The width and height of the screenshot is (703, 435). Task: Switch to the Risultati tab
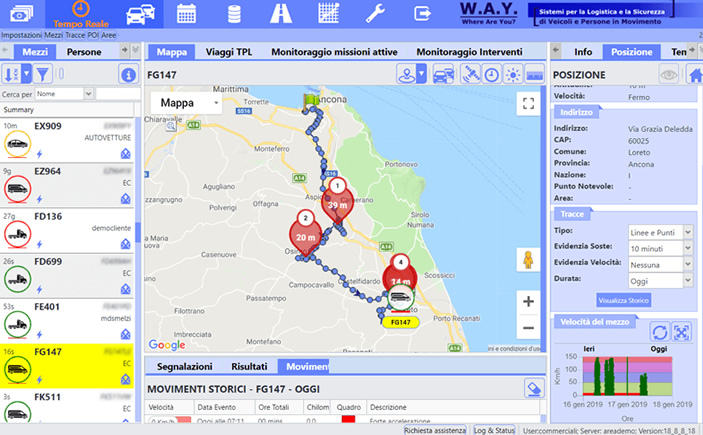point(249,366)
